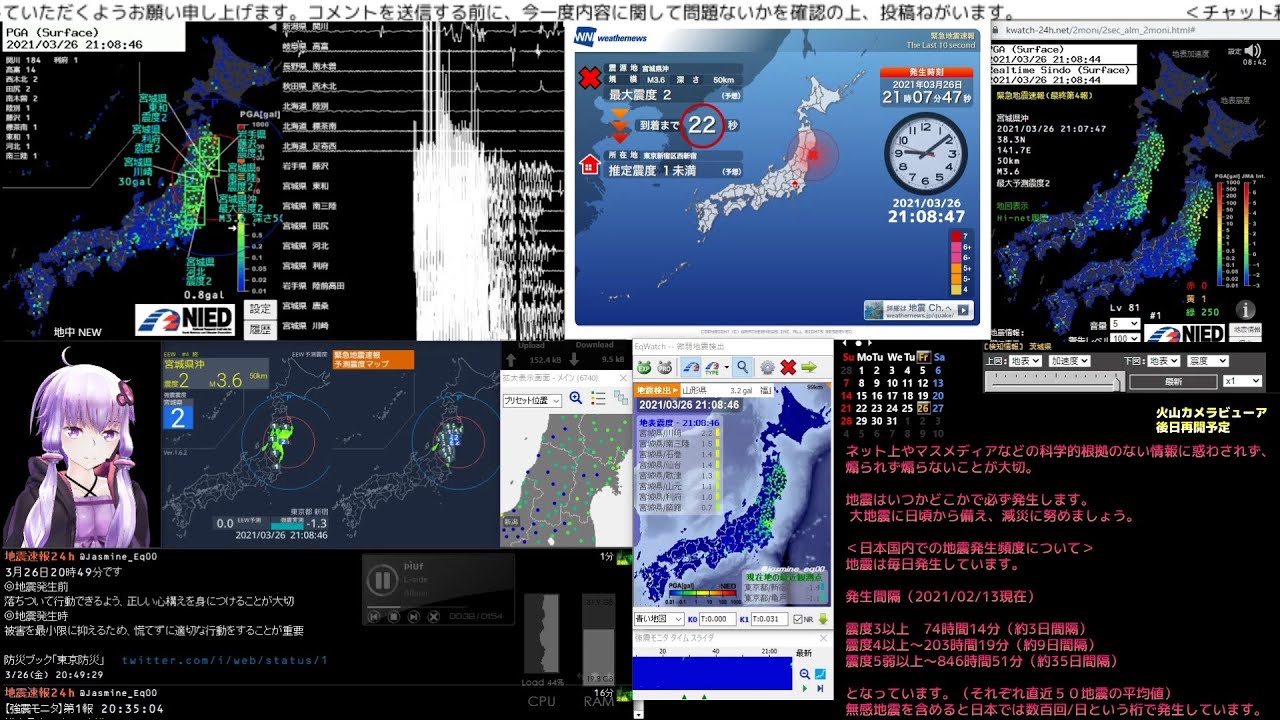Click the green arrow icon in EqWatch toolbar
The height and width of the screenshot is (720, 1280).
(x=809, y=367)
